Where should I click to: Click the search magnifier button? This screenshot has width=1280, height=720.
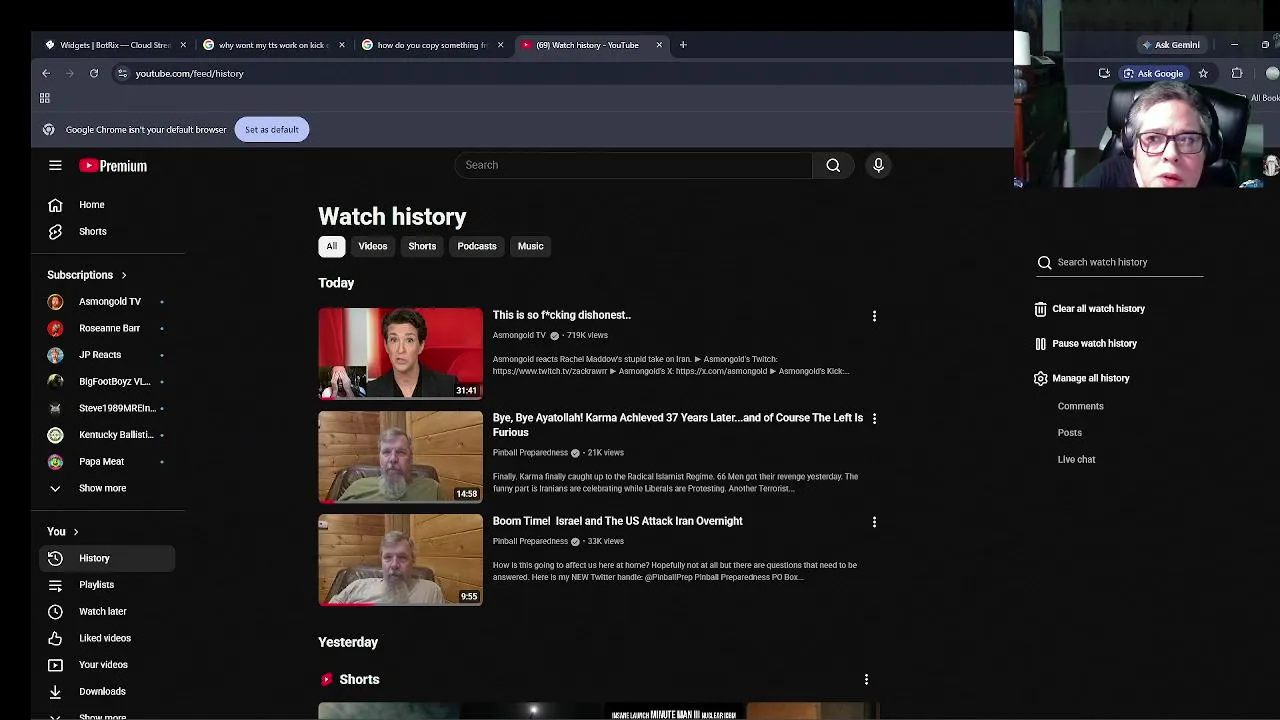pos(833,165)
